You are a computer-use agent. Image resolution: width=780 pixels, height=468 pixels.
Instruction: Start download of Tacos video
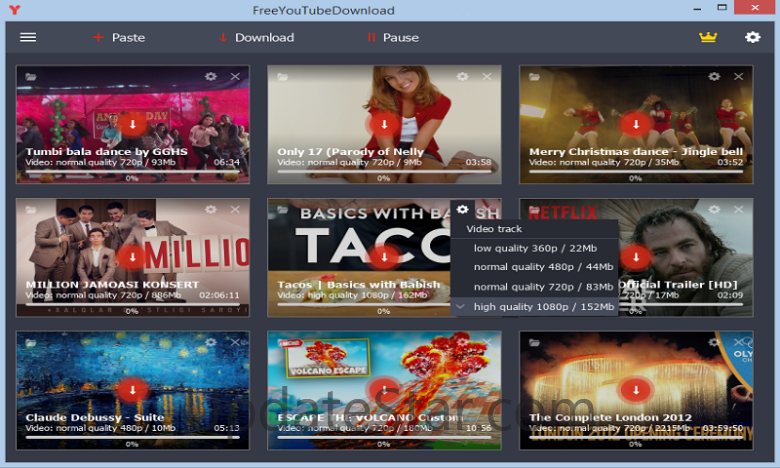[384, 257]
